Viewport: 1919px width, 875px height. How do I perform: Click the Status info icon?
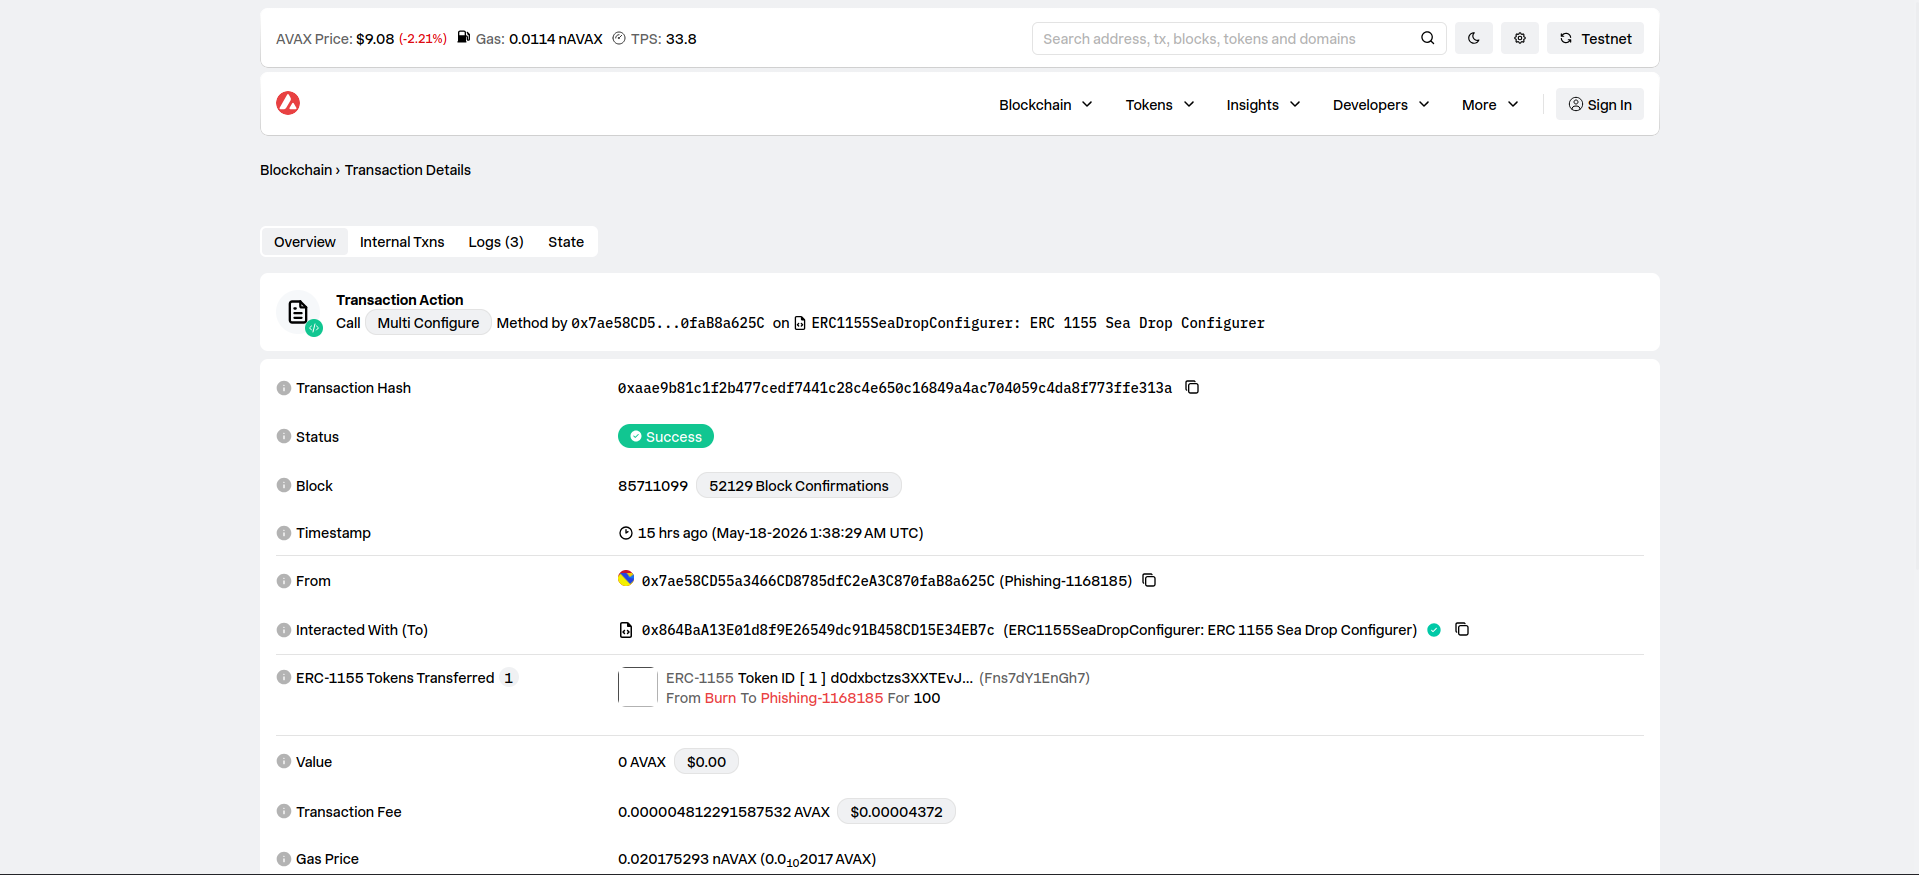tap(284, 437)
